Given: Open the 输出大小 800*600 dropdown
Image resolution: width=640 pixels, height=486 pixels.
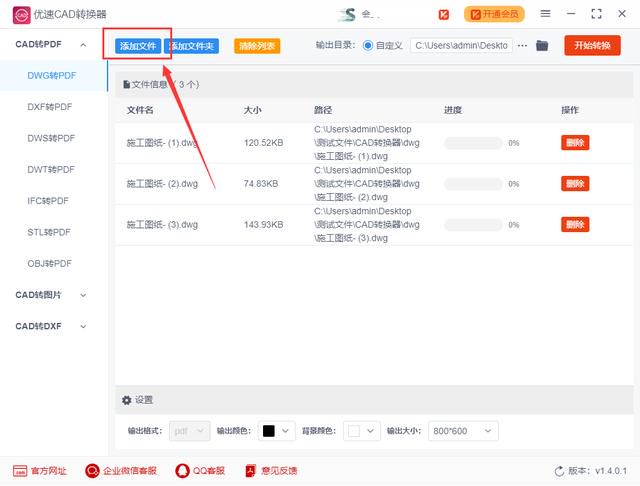Looking at the screenshot, I should coord(463,431).
